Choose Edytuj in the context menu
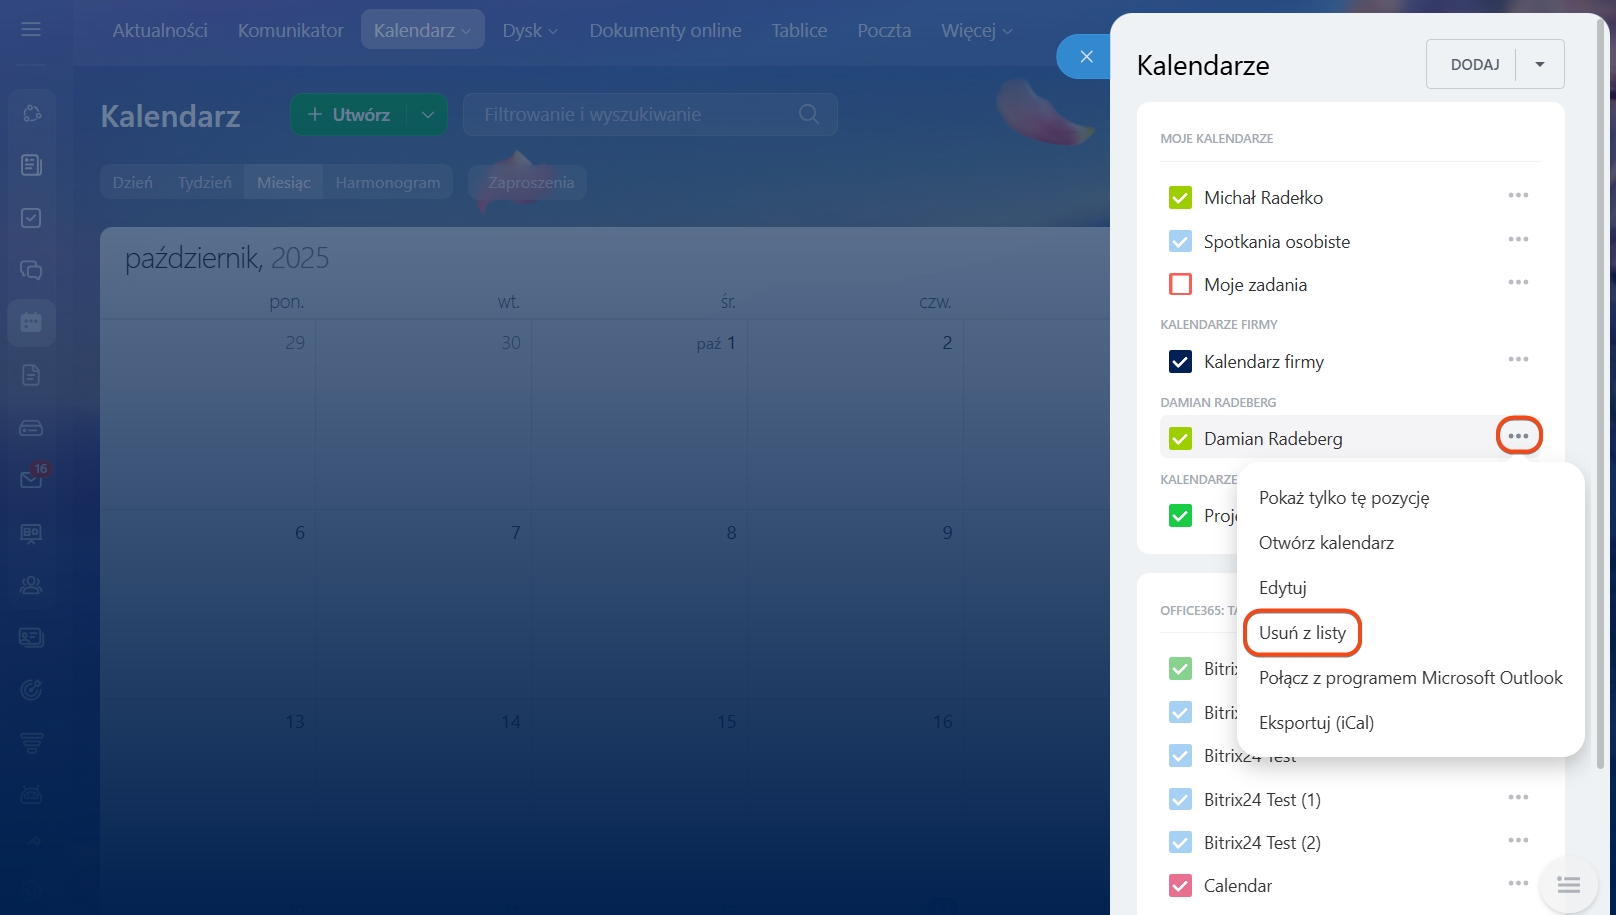Viewport: 1616px width, 915px height. (1283, 588)
